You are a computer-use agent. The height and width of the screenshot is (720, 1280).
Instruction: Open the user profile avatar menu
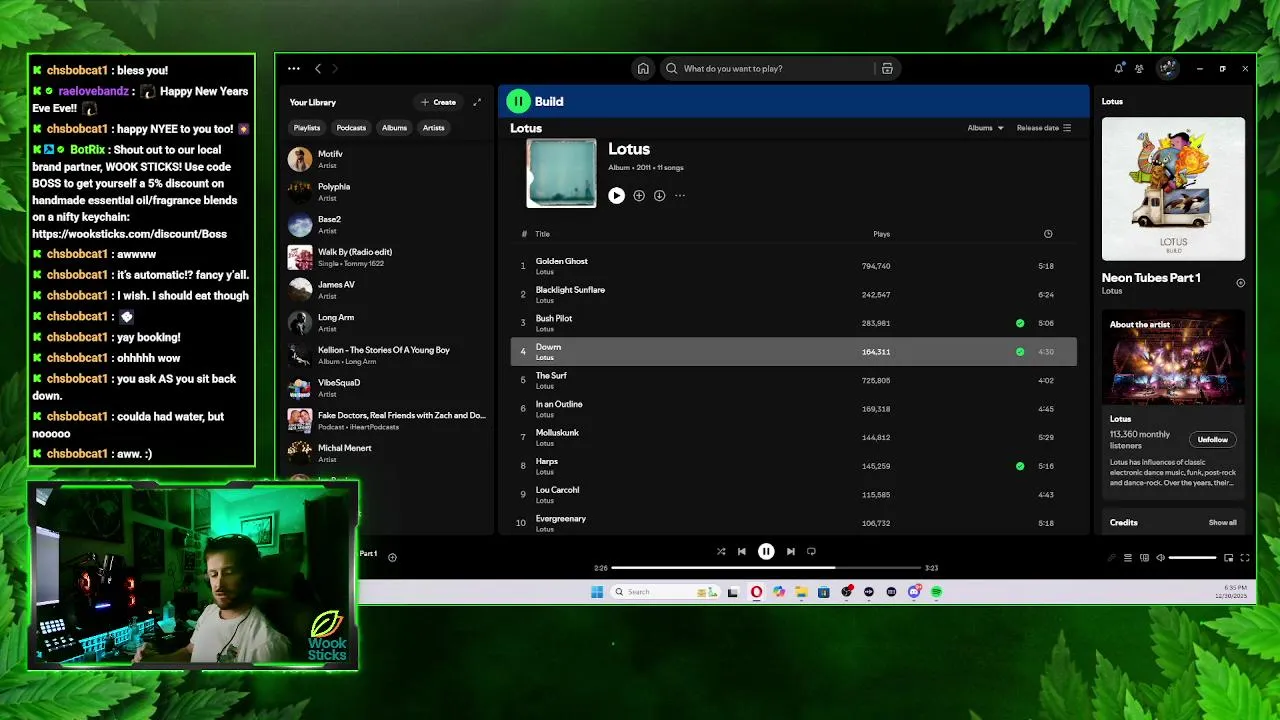click(x=1167, y=69)
